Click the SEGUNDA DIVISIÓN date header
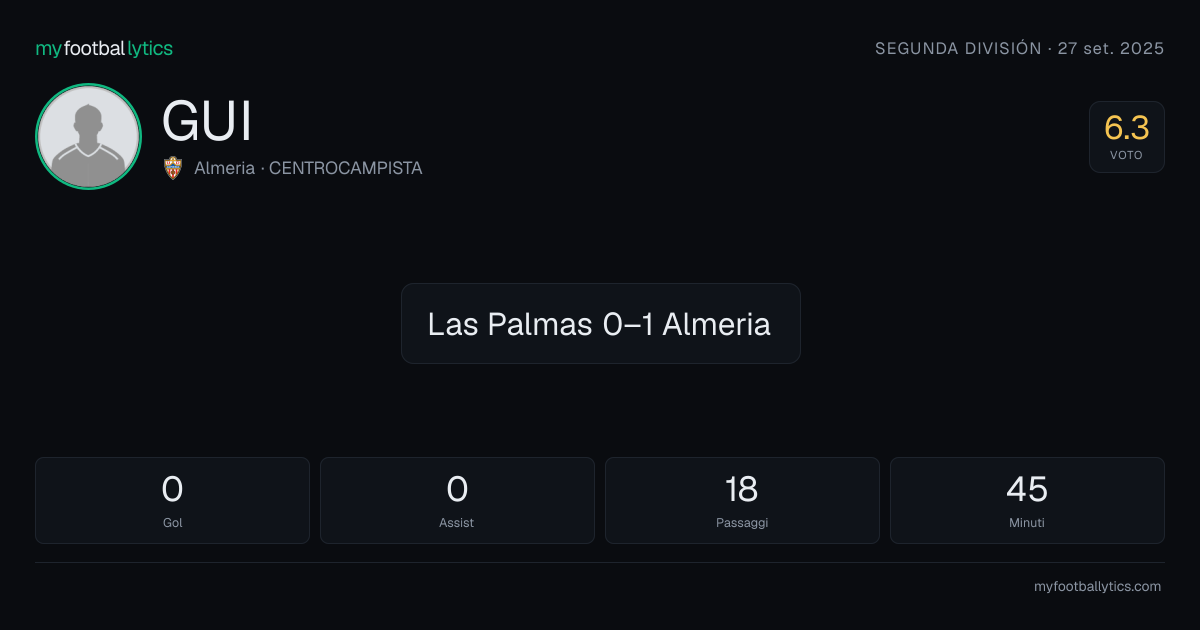This screenshot has height=630, width=1200. (1019, 48)
